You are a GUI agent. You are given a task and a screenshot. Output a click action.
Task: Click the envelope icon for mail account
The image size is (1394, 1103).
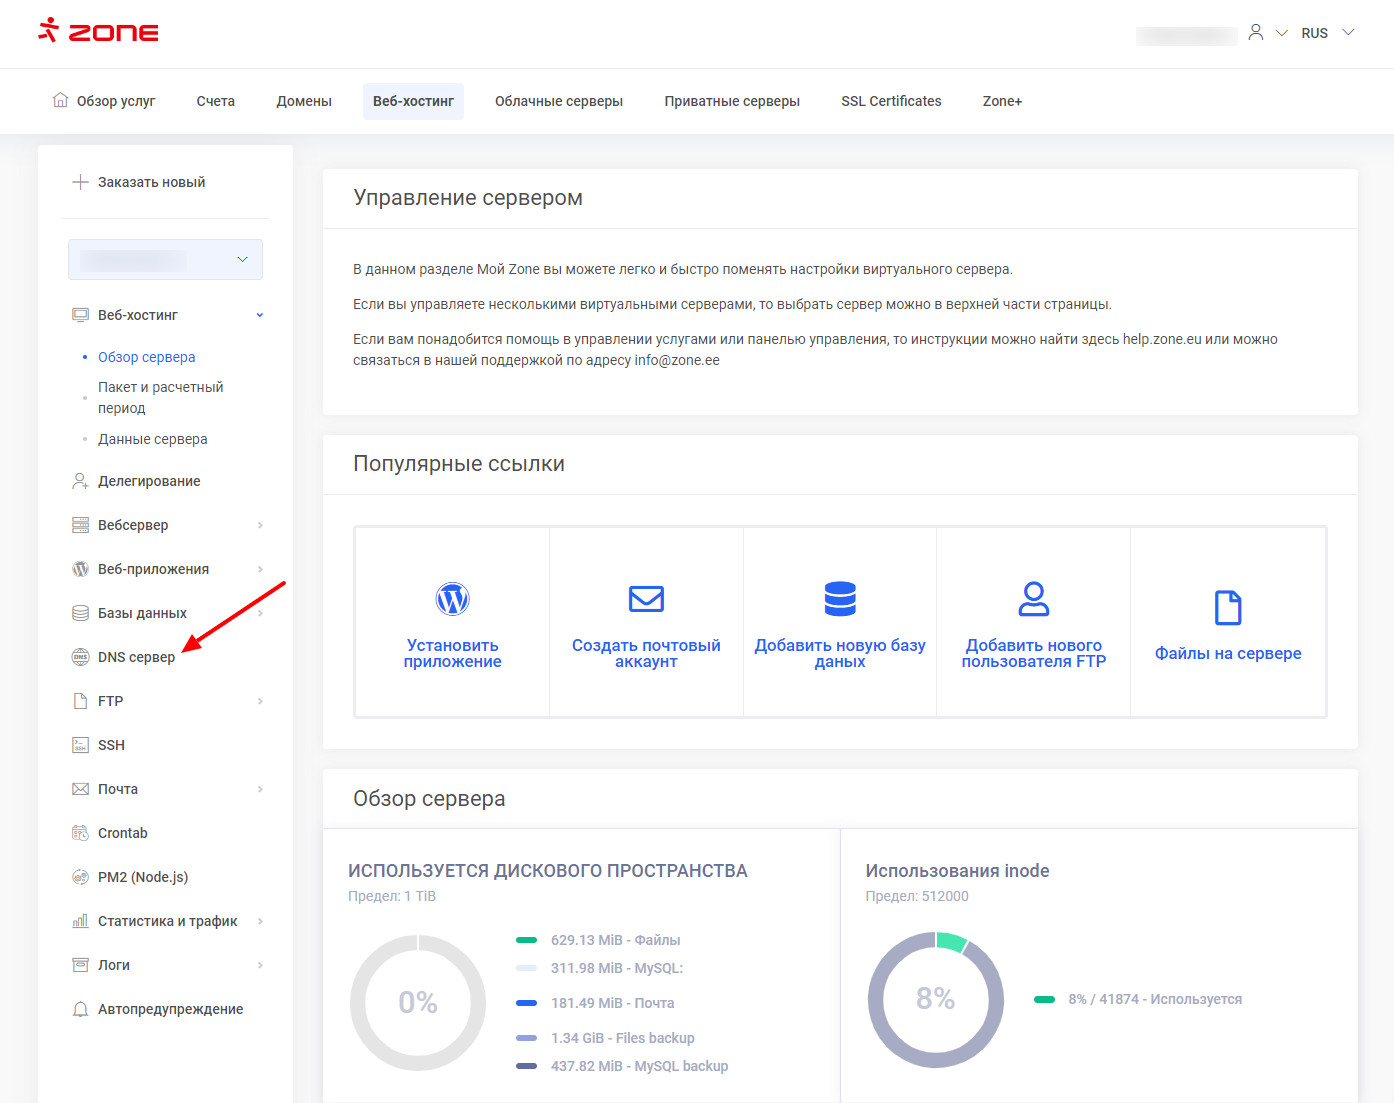coord(646,599)
